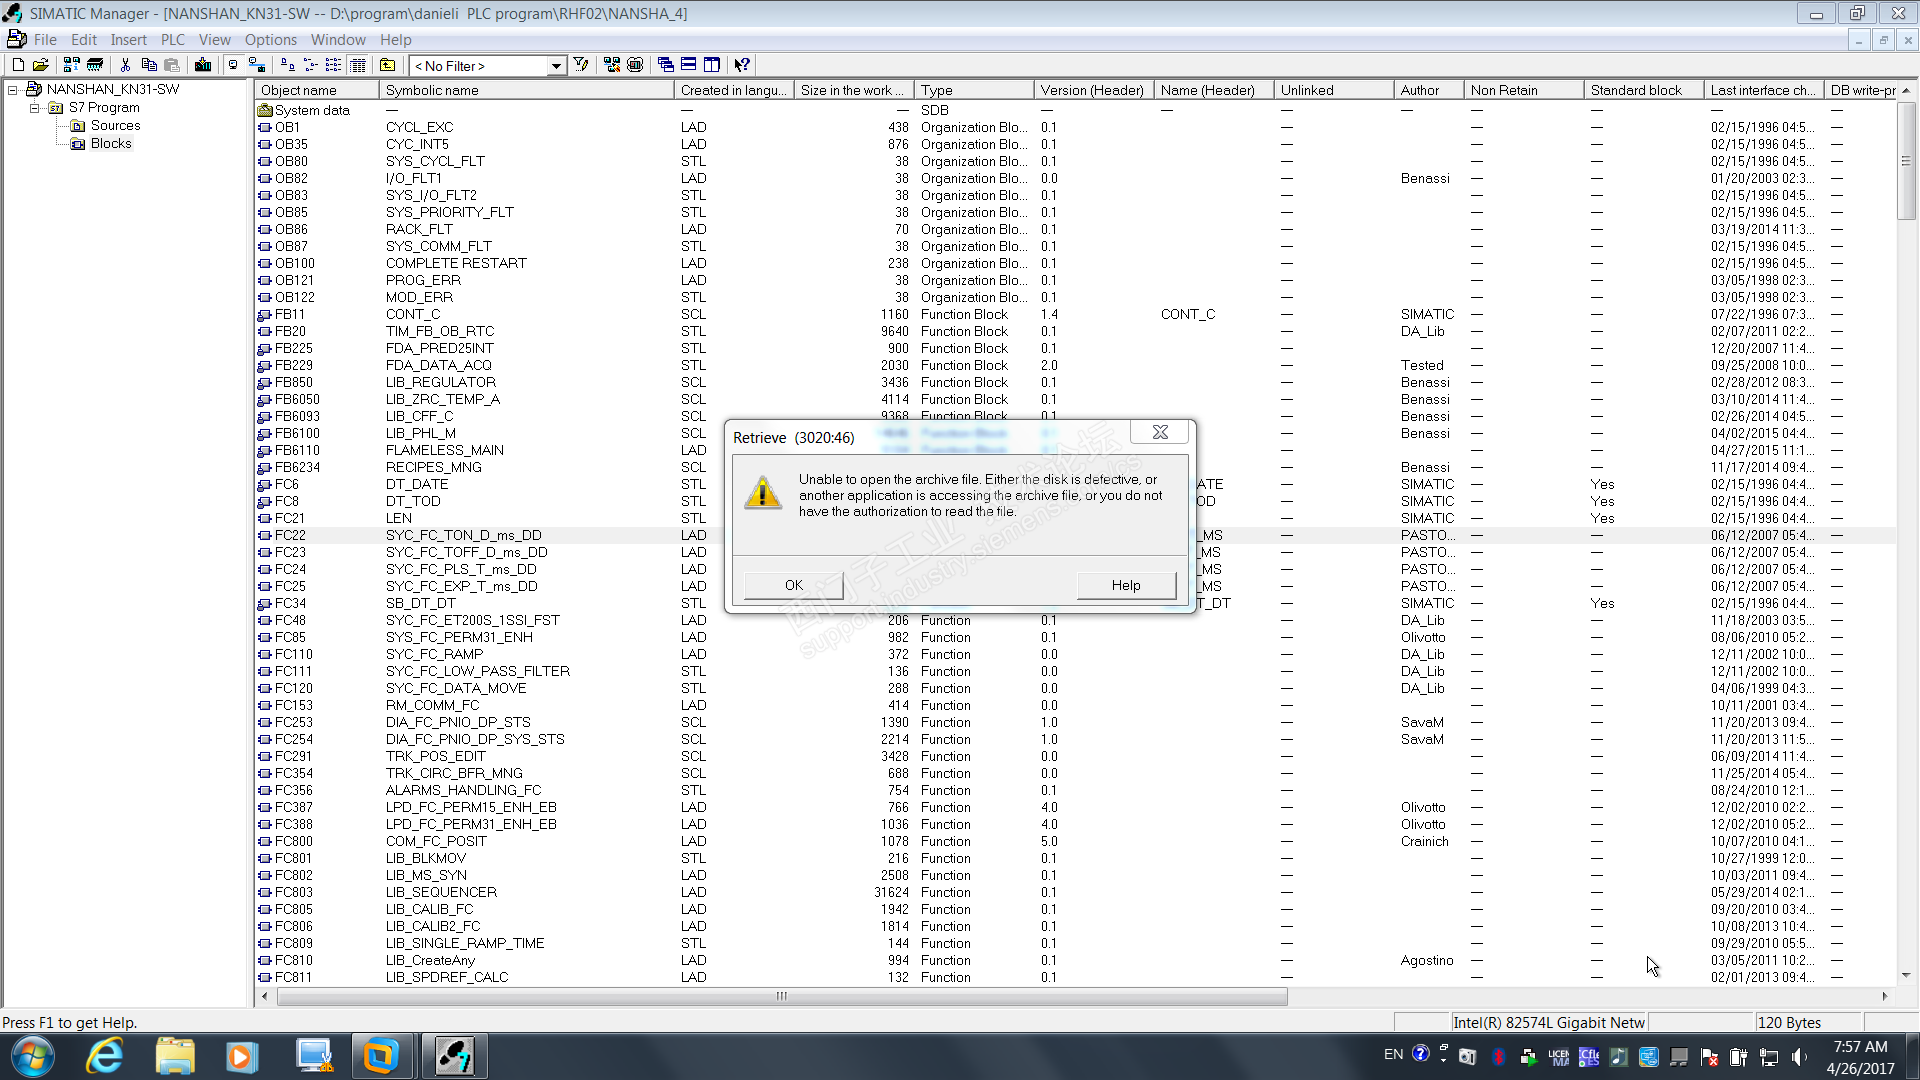This screenshot has height=1080, width=1920.
Task: Click the Up One Level folder icon
Action: 387,65
